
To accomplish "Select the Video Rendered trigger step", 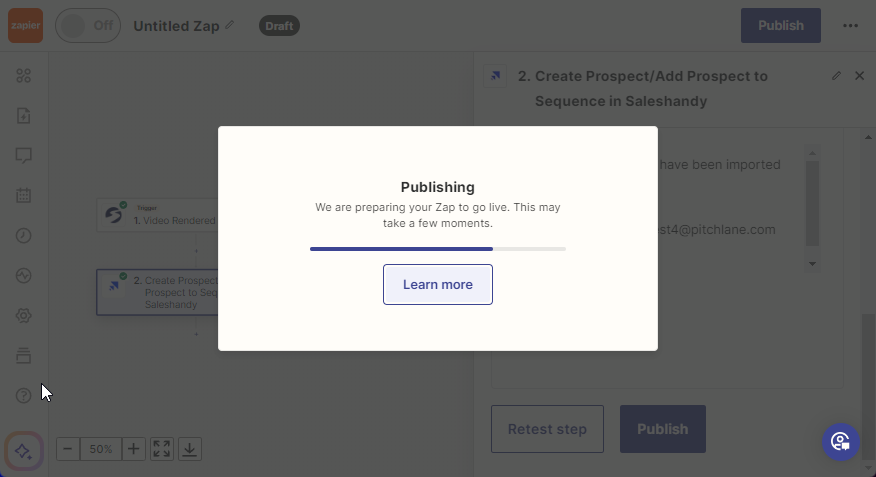I will click(x=158, y=215).
